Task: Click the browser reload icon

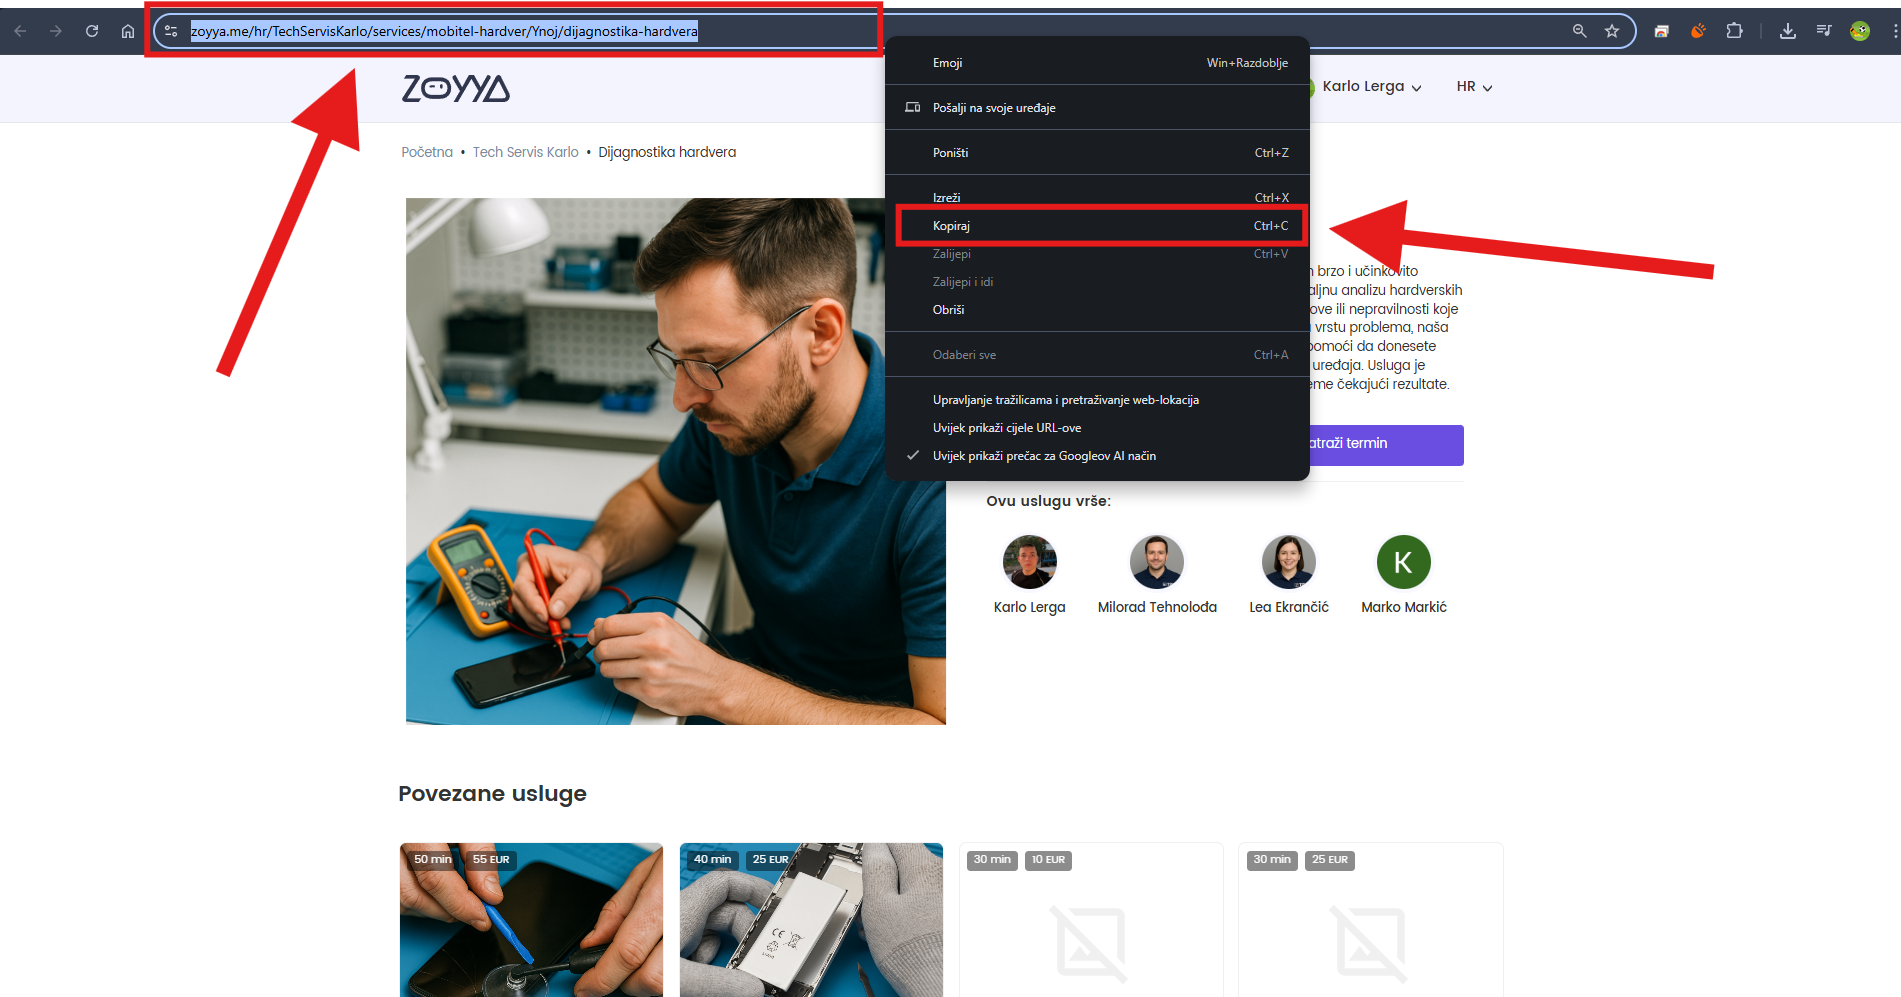Action: (x=92, y=31)
